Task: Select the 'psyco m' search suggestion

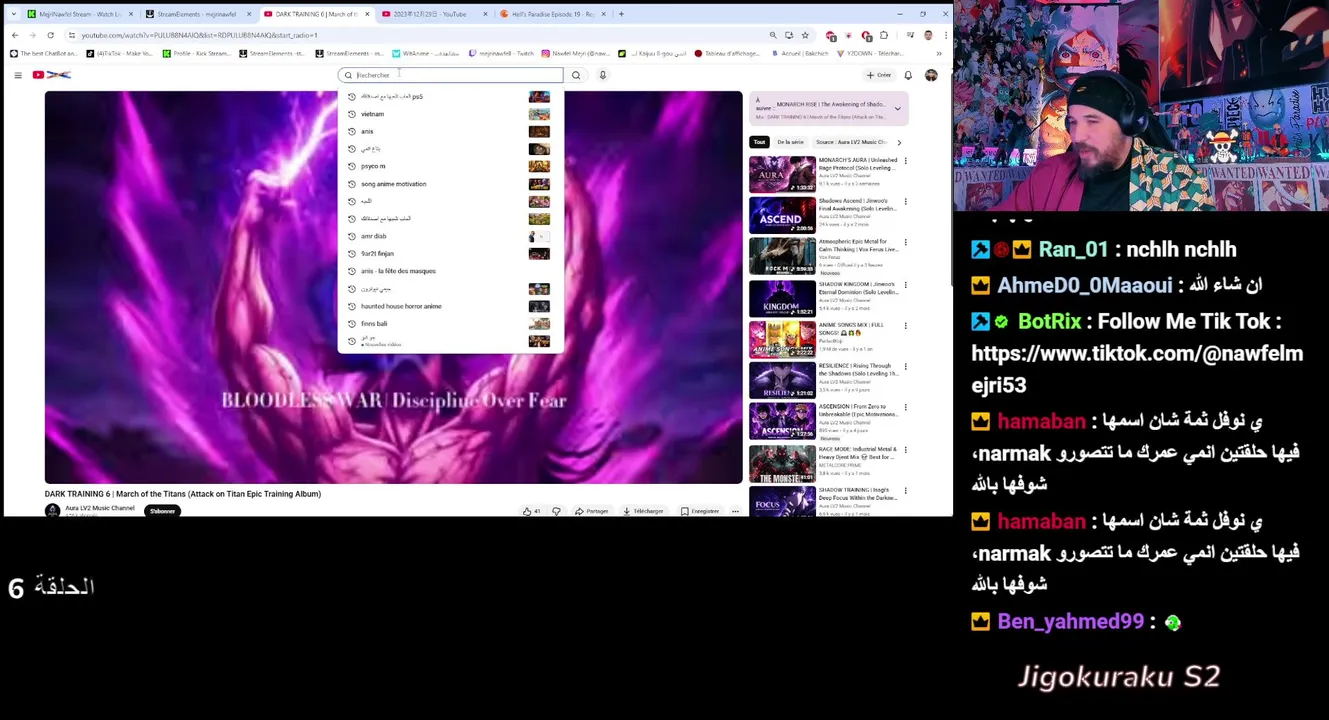Action: point(450,166)
